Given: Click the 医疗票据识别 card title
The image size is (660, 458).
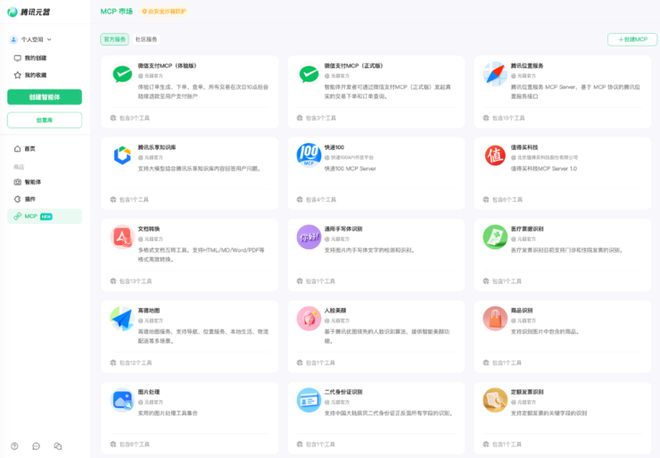Looking at the screenshot, I should point(527,229).
